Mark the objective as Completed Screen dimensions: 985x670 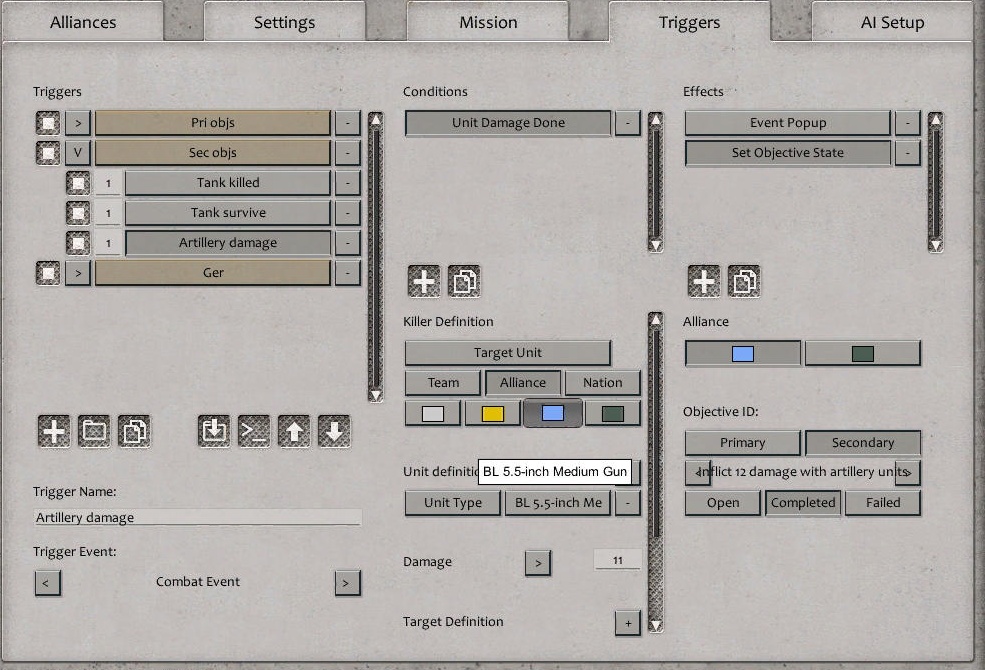[802, 503]
